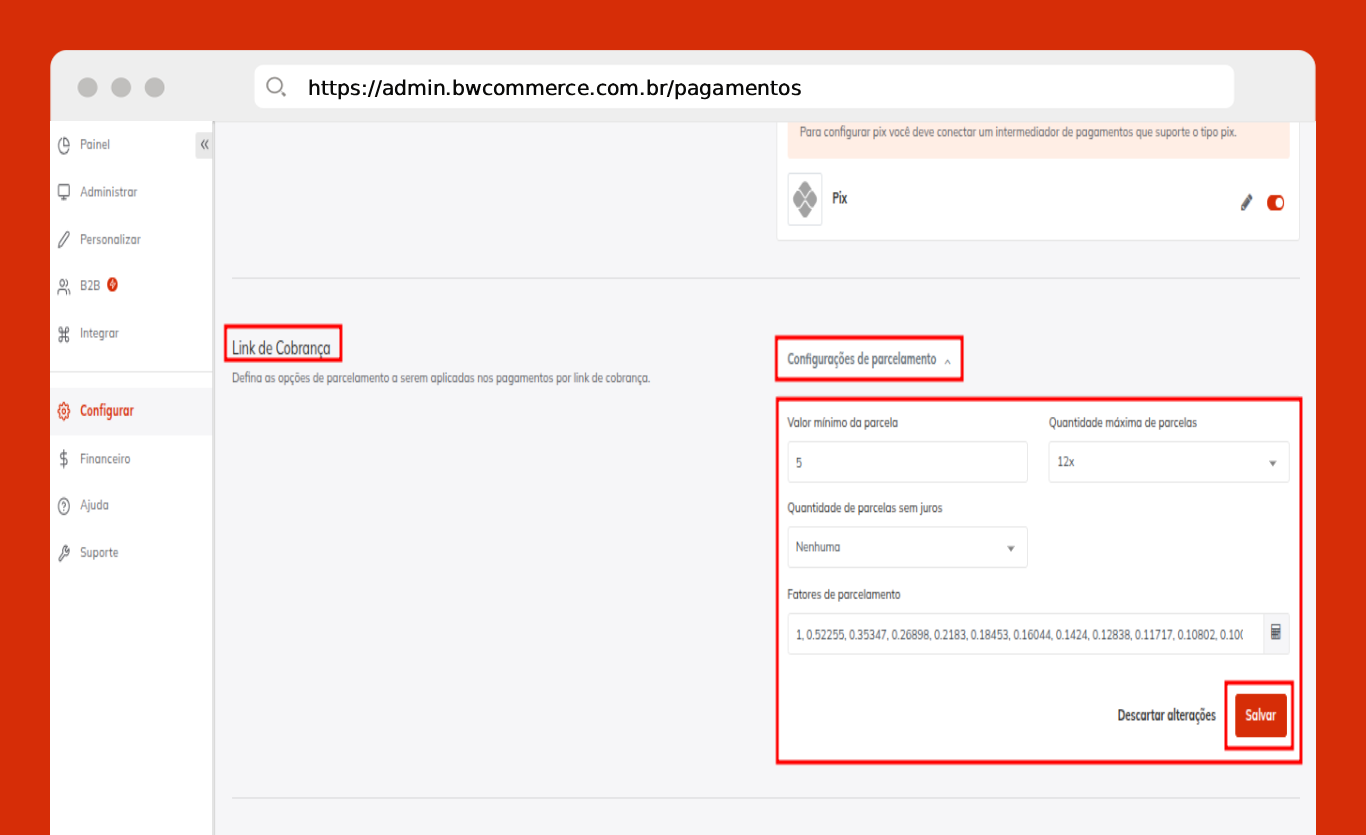Go to the Ajuda menu item
Image resolution: width=1366 pixels, height=835 pixels.
94,506
